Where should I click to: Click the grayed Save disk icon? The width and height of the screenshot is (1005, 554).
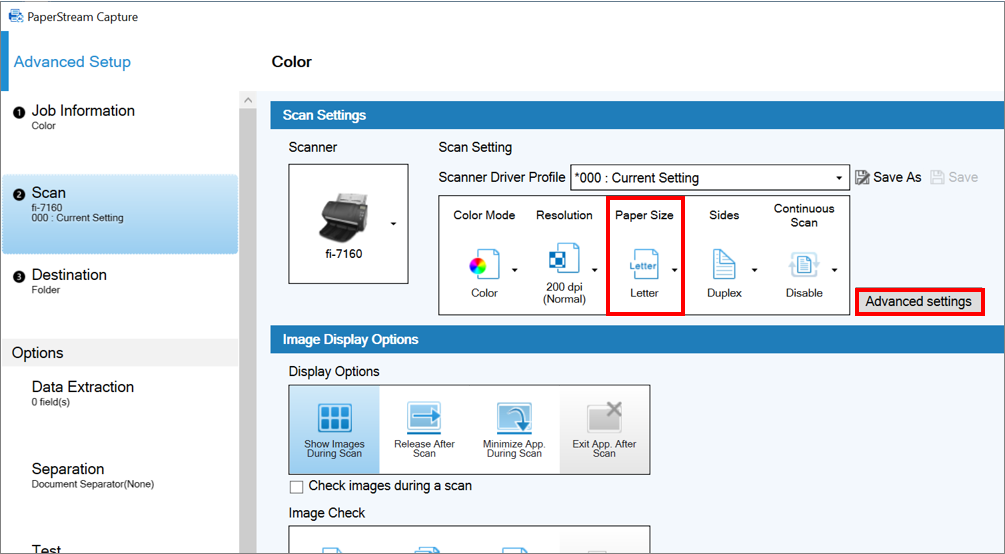point(937,178)
